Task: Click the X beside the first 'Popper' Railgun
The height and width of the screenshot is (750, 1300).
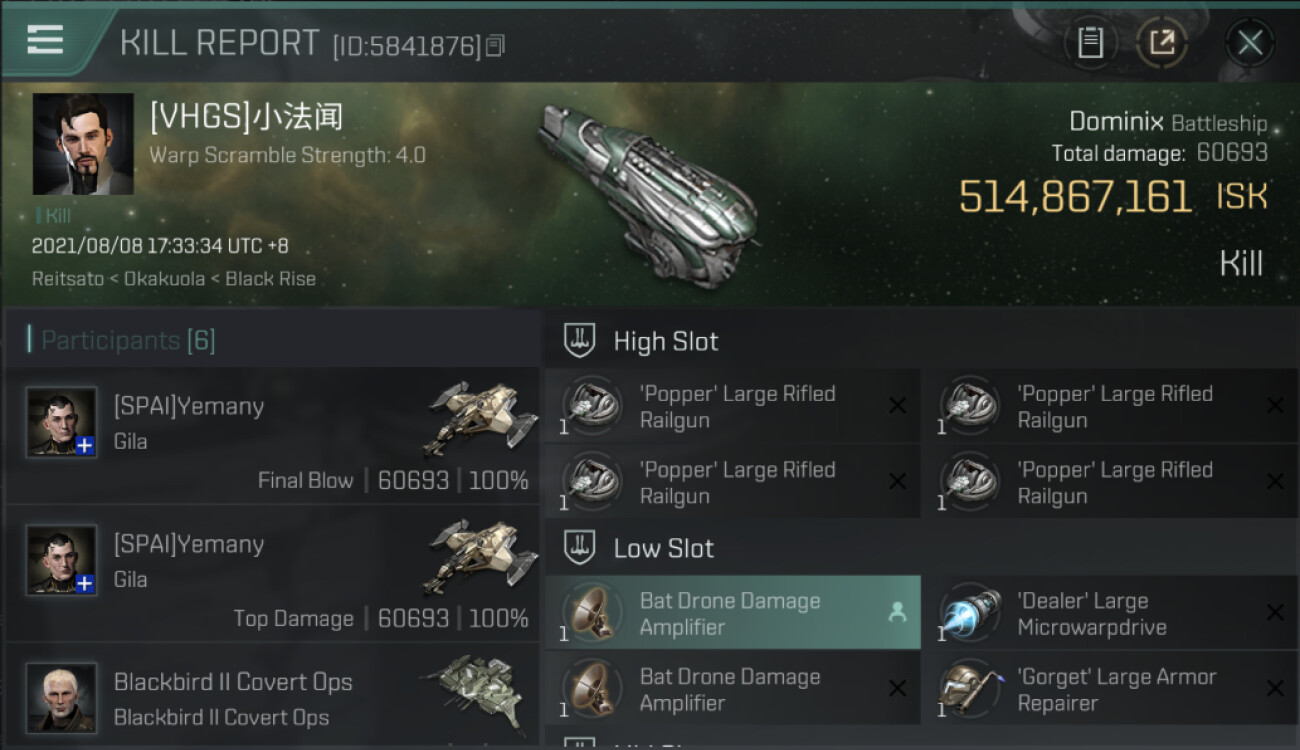Action: [897, 406]
